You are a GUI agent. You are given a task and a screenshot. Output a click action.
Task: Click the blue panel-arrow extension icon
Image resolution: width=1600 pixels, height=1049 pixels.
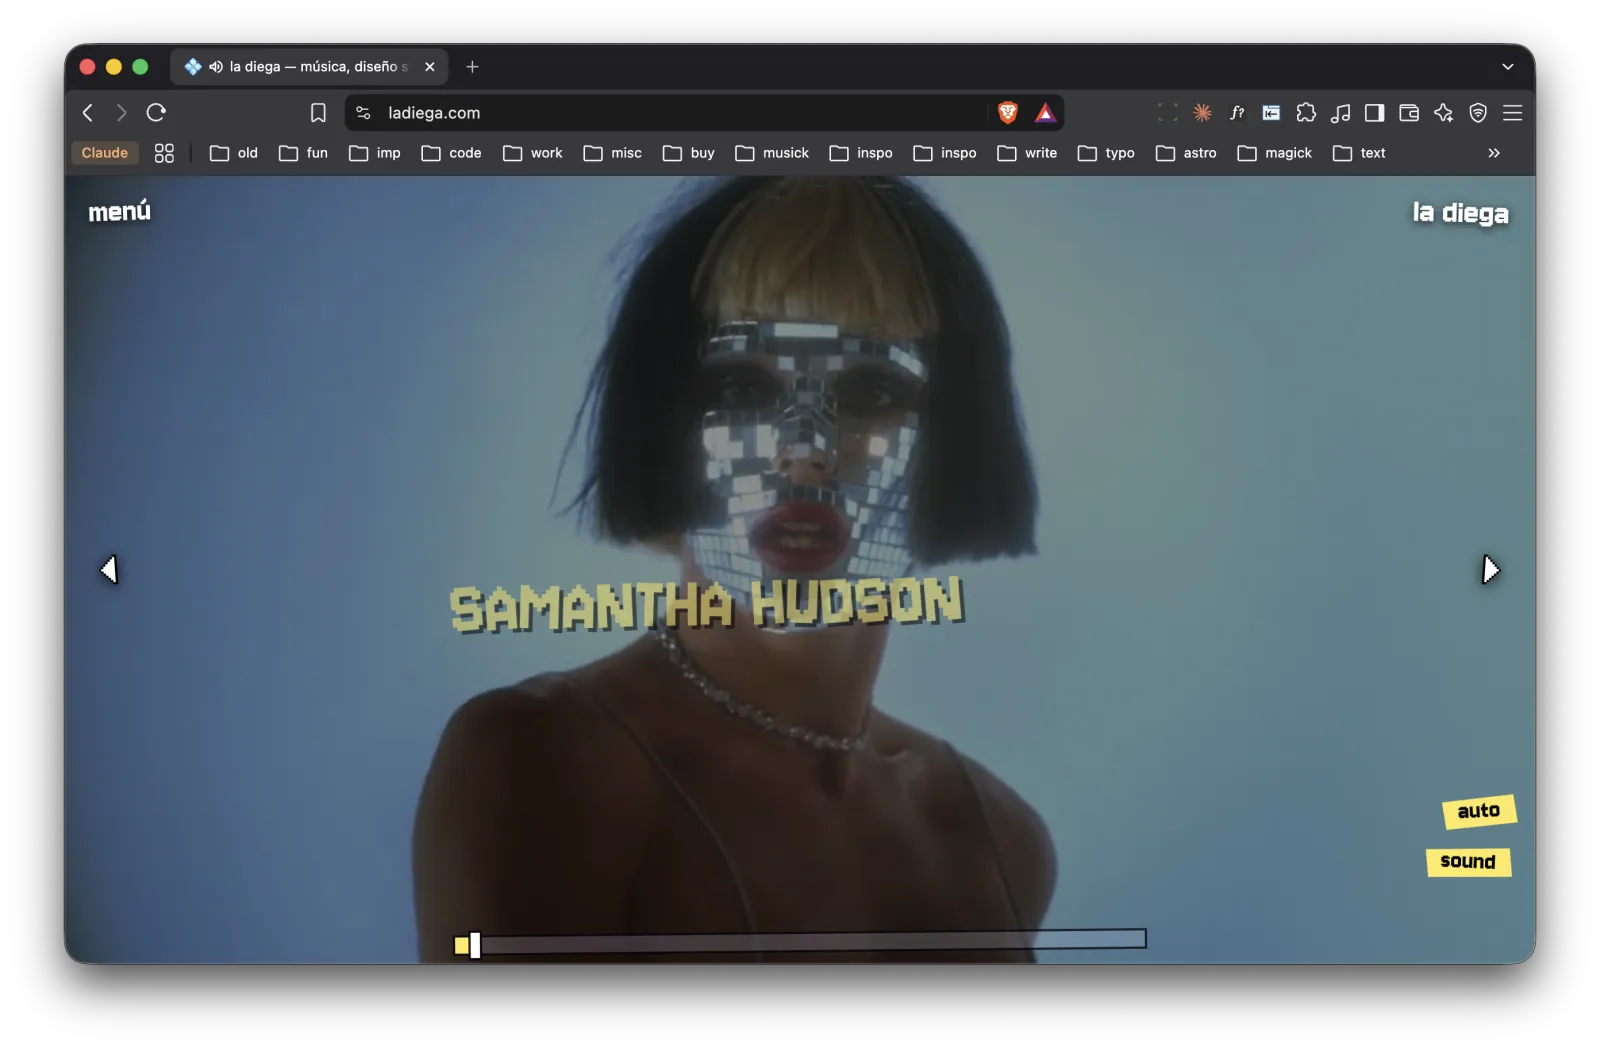click(x=1271, y=113)
